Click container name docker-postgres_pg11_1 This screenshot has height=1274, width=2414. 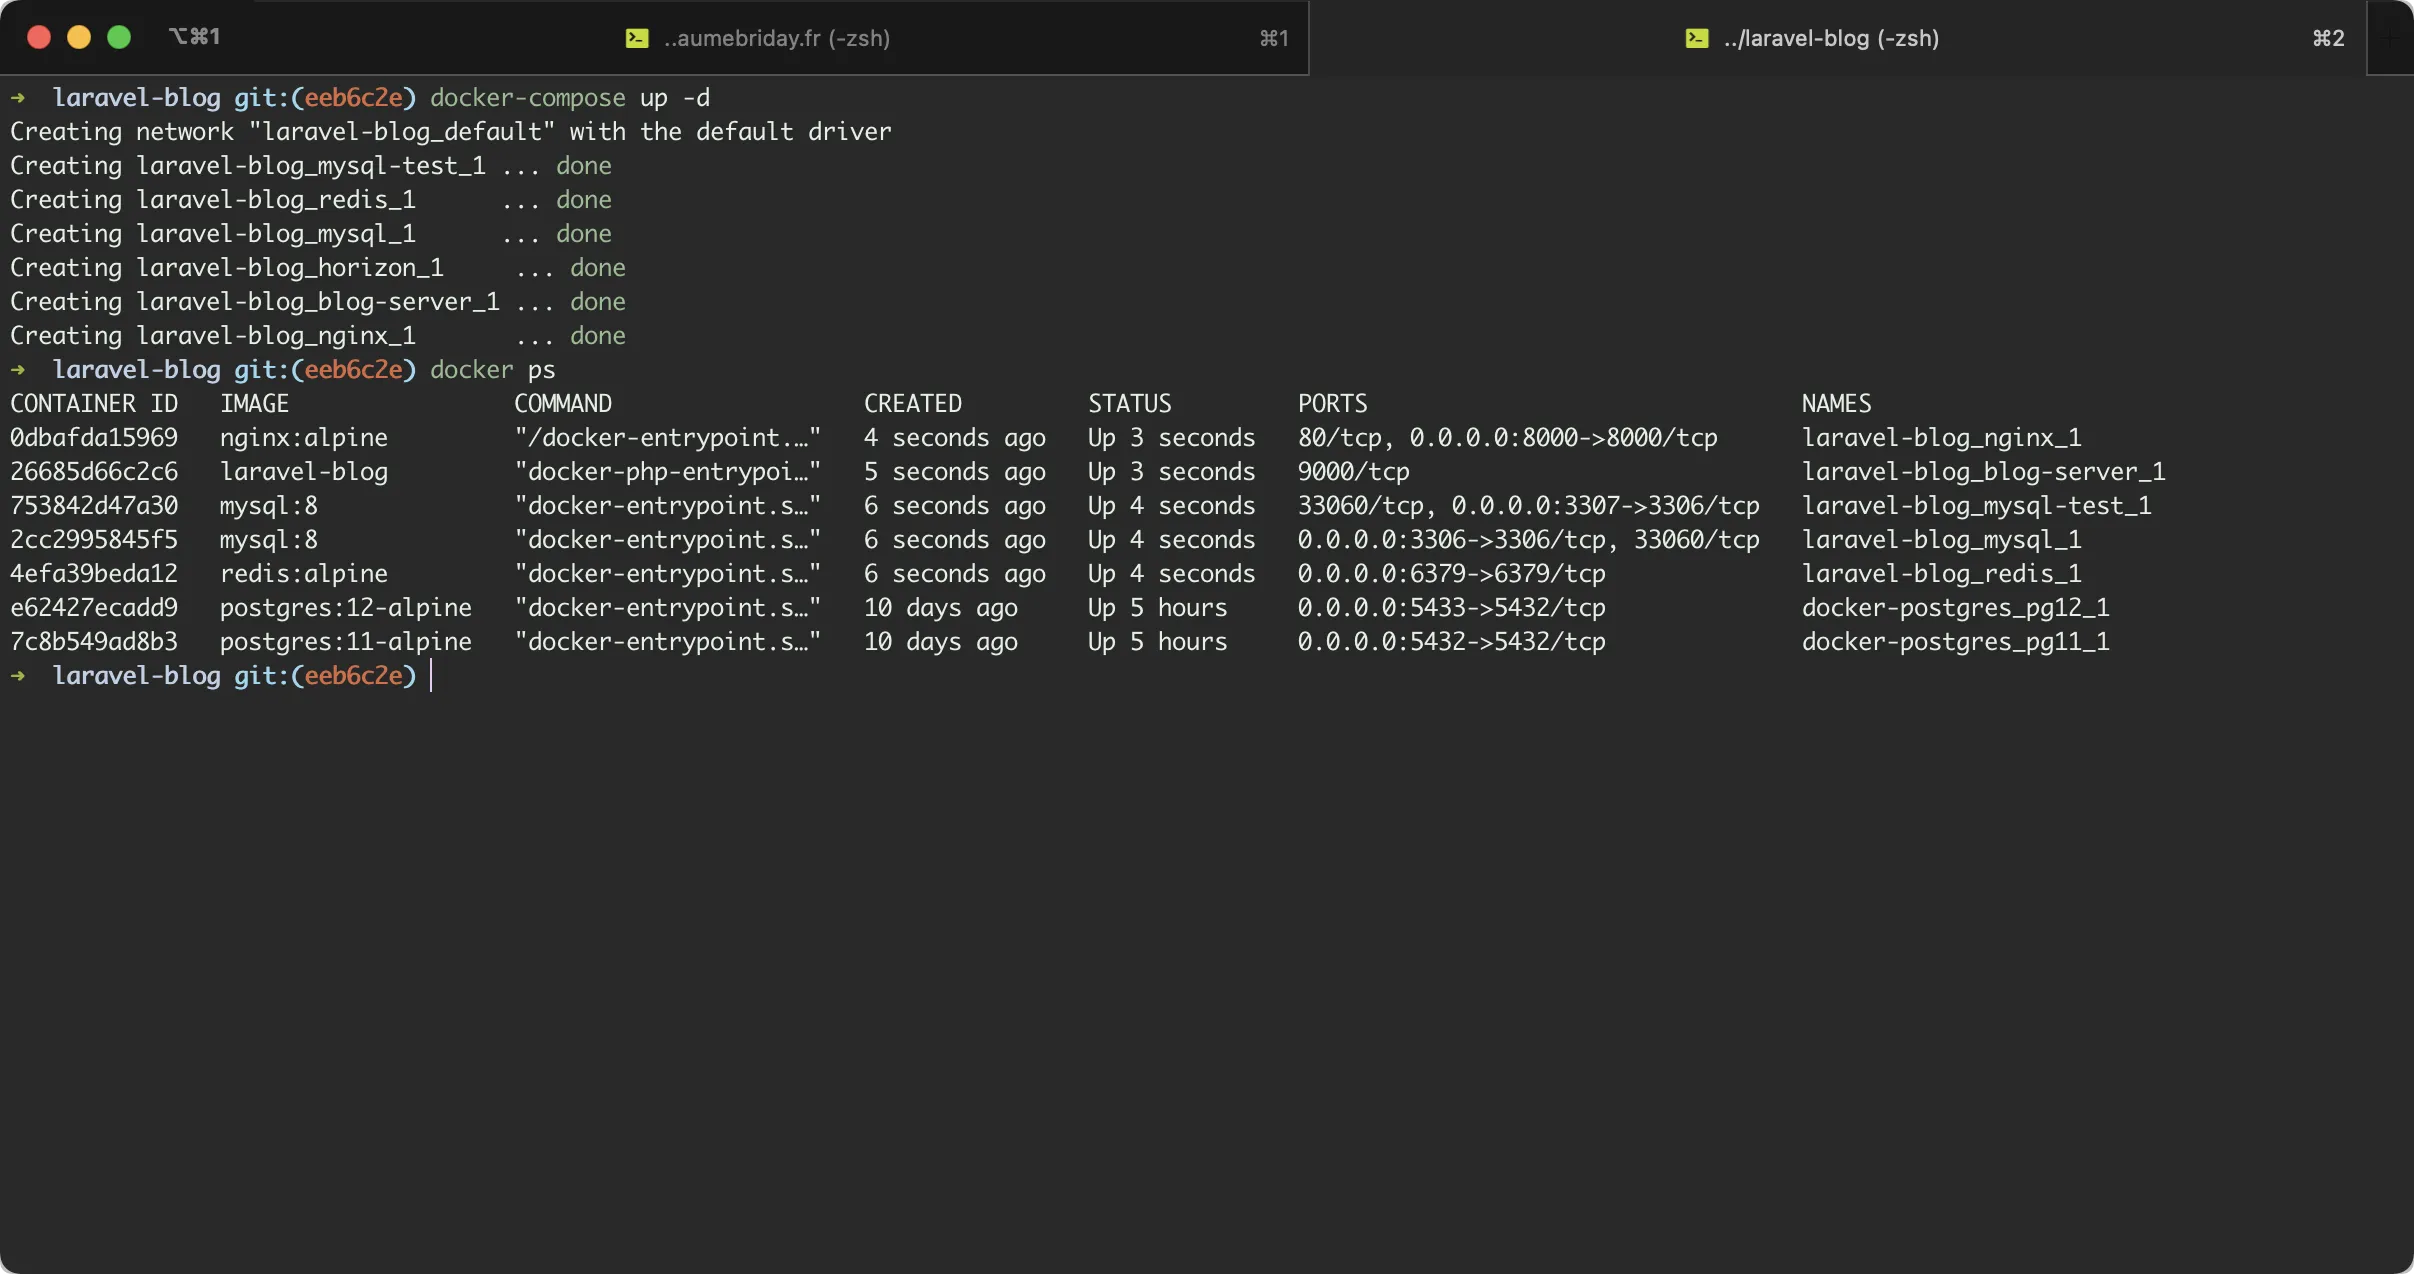[x=1955, y=642]
